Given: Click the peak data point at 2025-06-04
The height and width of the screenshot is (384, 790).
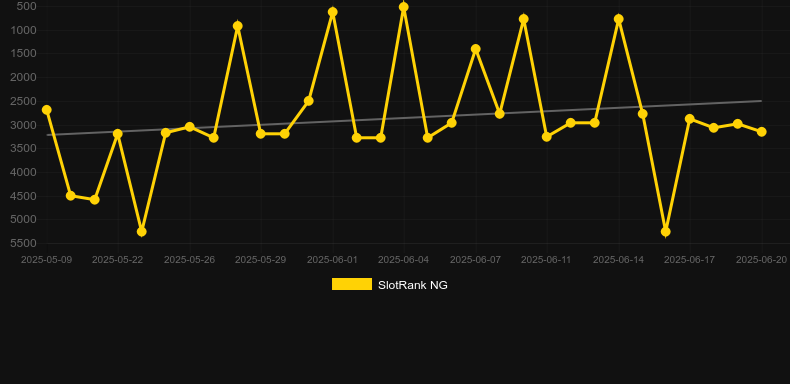Looking at the screenshot, I should [x=404, y=7].
